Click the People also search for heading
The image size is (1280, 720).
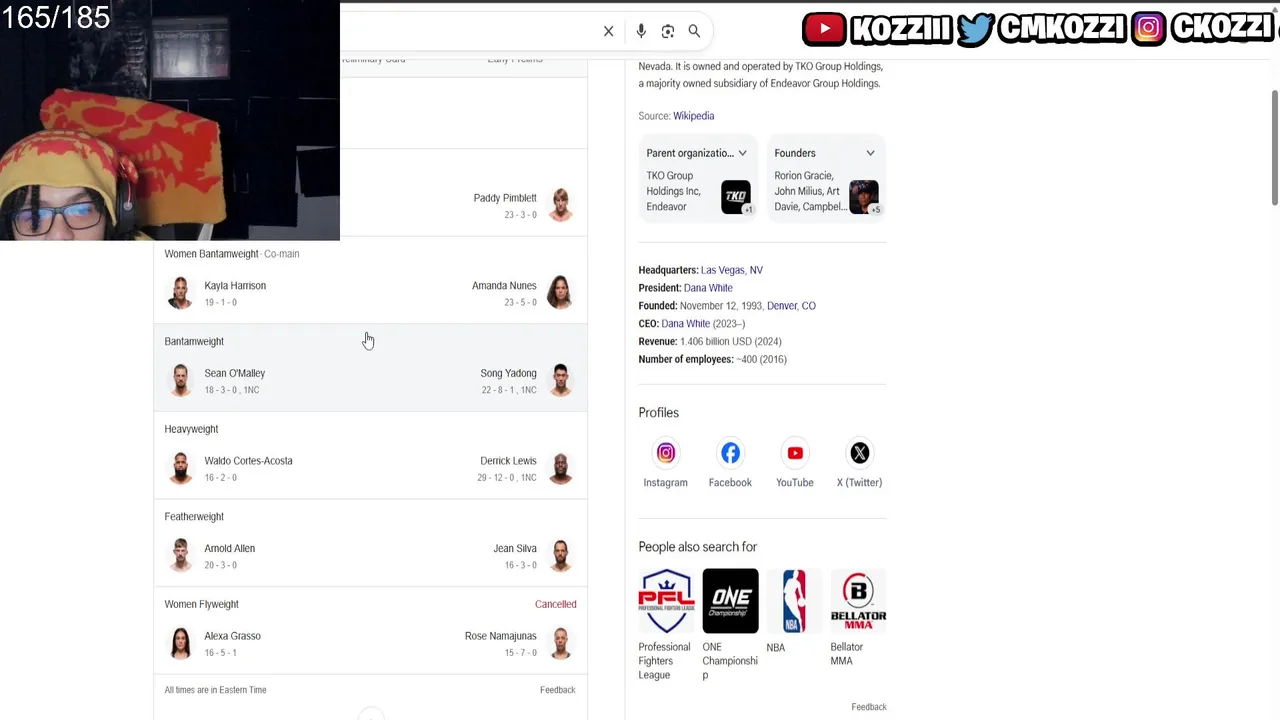[698, 547]
